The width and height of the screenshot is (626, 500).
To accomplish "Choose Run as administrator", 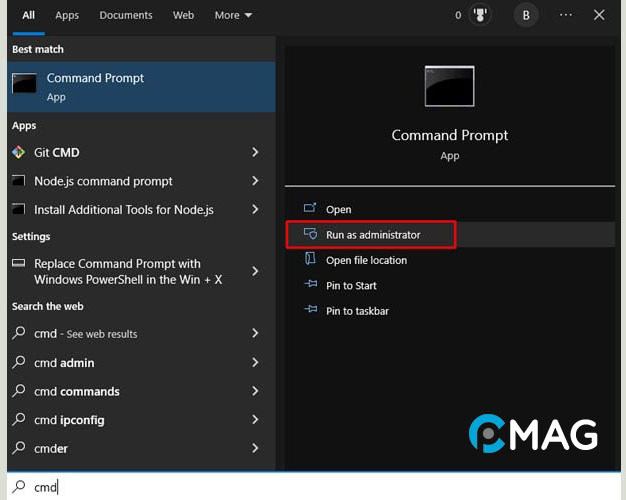I will coord(373,235).
